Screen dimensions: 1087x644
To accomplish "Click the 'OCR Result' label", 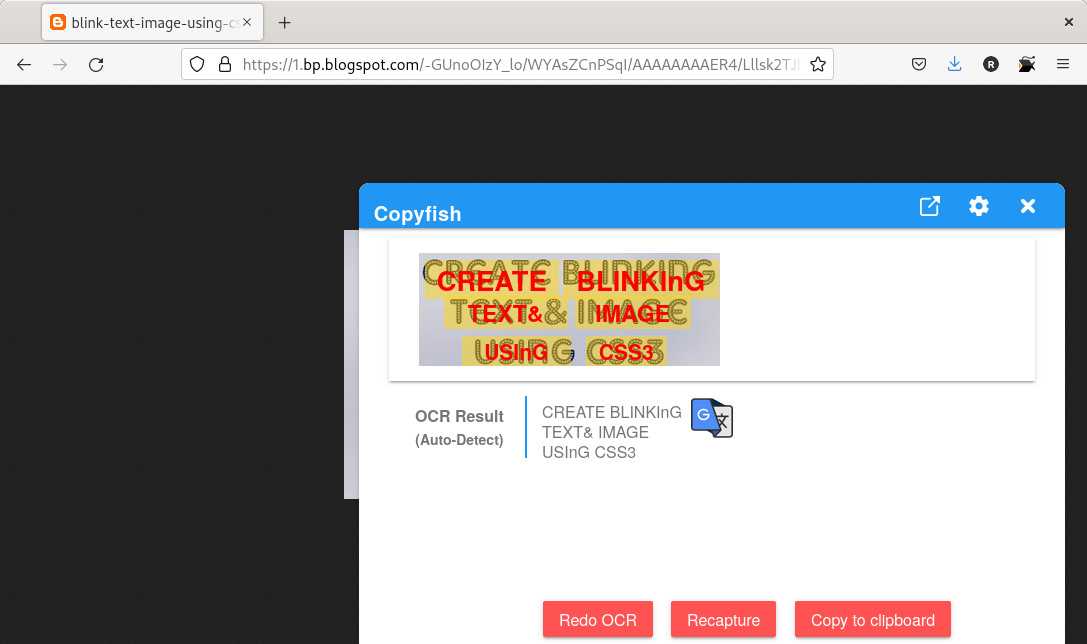I will tap(459, 416).
